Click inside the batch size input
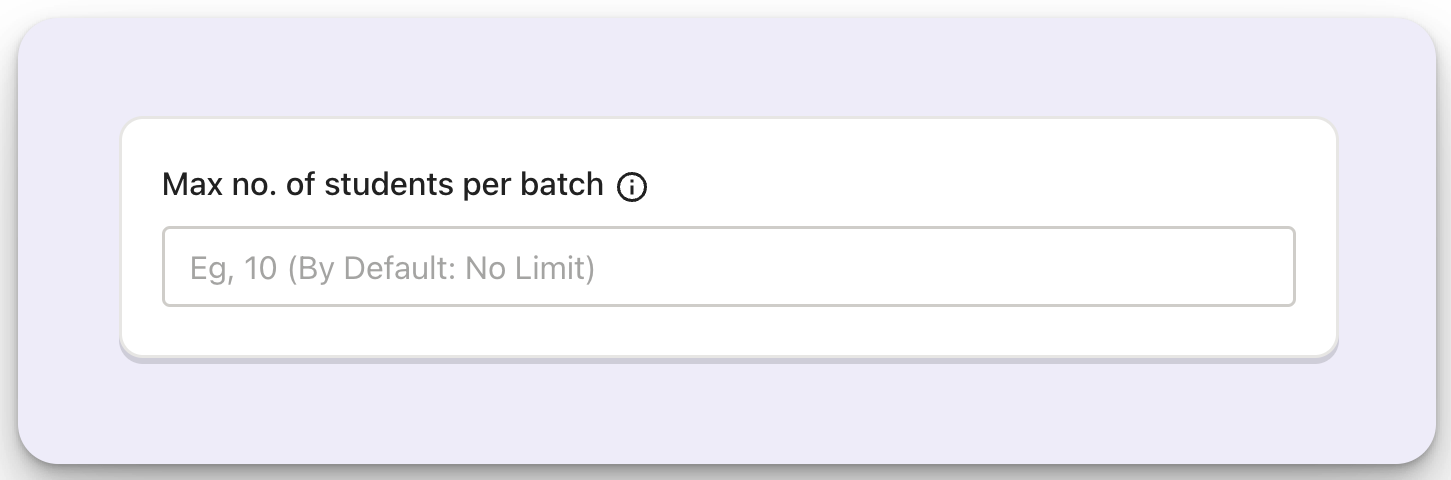The width and height of the screenshot is (1451, 480). coord(729,267)
